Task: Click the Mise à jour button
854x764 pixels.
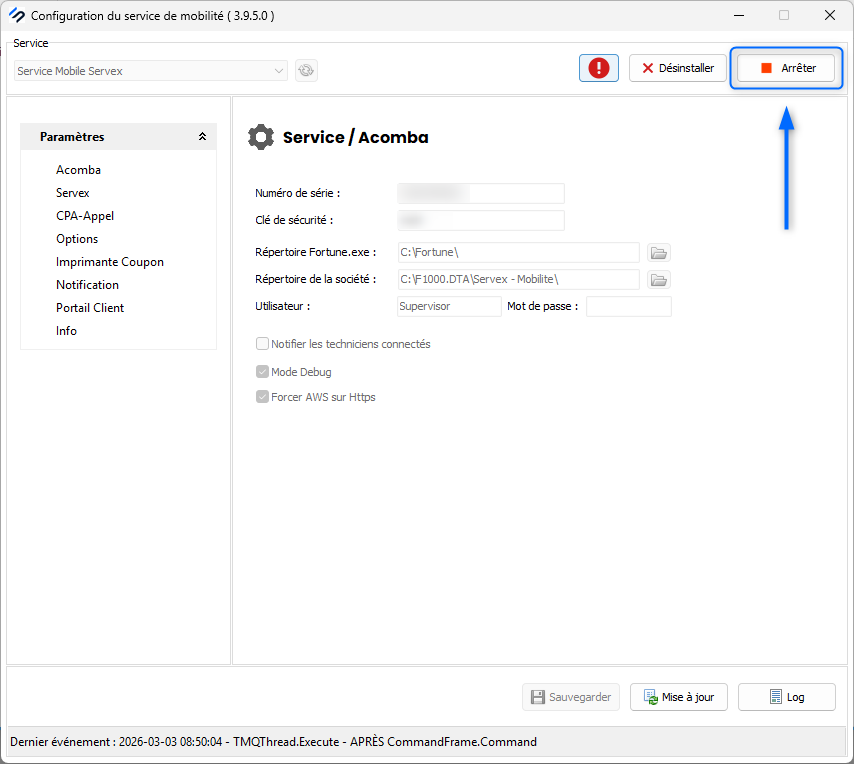Action: click(x=679, y=697)
